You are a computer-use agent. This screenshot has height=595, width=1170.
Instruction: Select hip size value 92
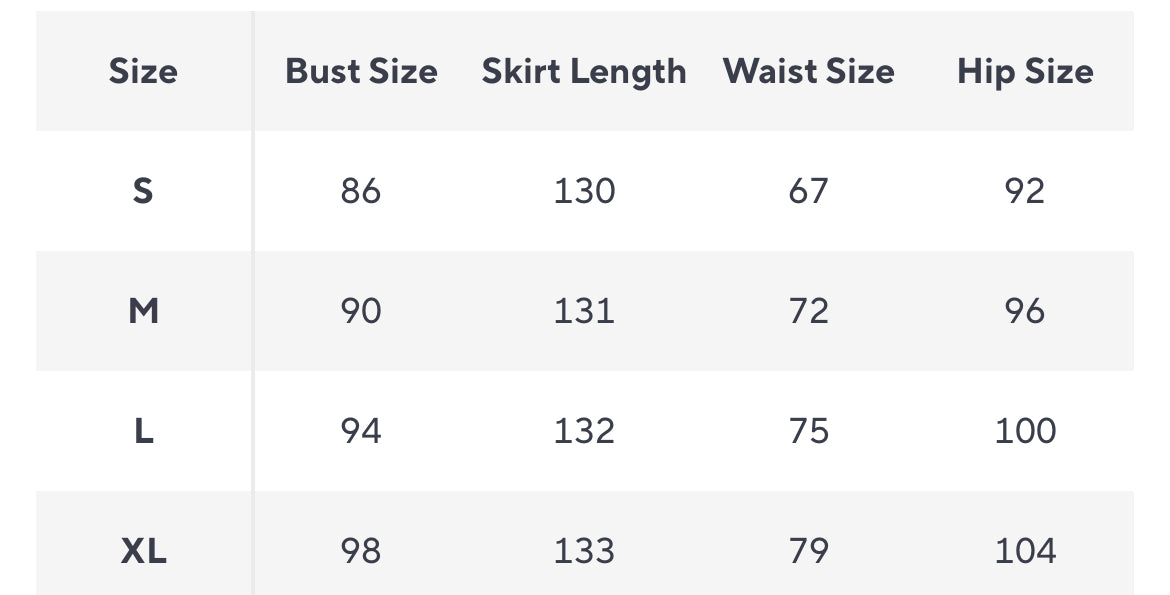1025,190
